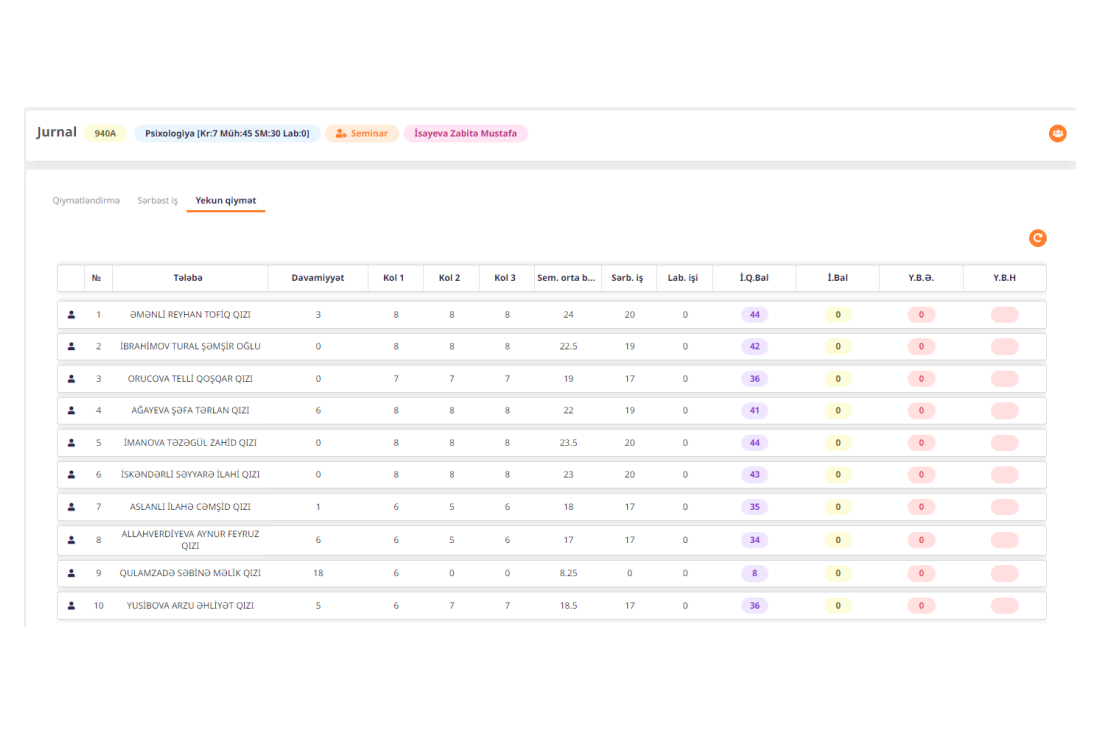This screenshot has width=1100, height=734.
Task: Click the İsayeva Zabitə Mustafa tag
Action: pos(465,133)
